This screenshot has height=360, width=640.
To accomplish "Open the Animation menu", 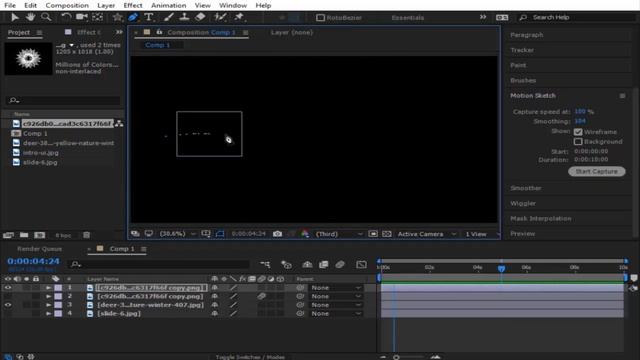I will (169, 5).
